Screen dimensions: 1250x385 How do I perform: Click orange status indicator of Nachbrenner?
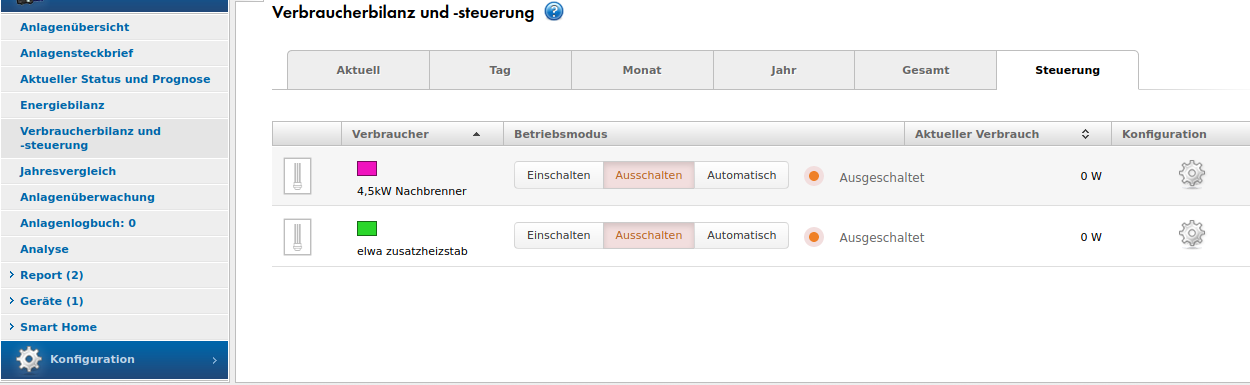tap(814, 176)
